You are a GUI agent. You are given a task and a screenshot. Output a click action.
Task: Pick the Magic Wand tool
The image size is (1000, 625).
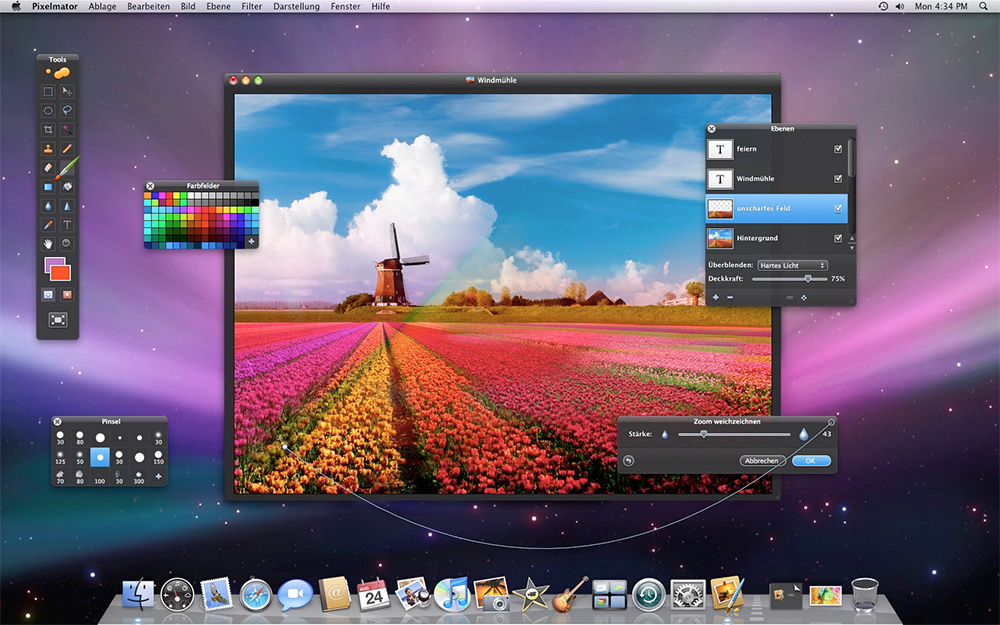click(67, 129)
